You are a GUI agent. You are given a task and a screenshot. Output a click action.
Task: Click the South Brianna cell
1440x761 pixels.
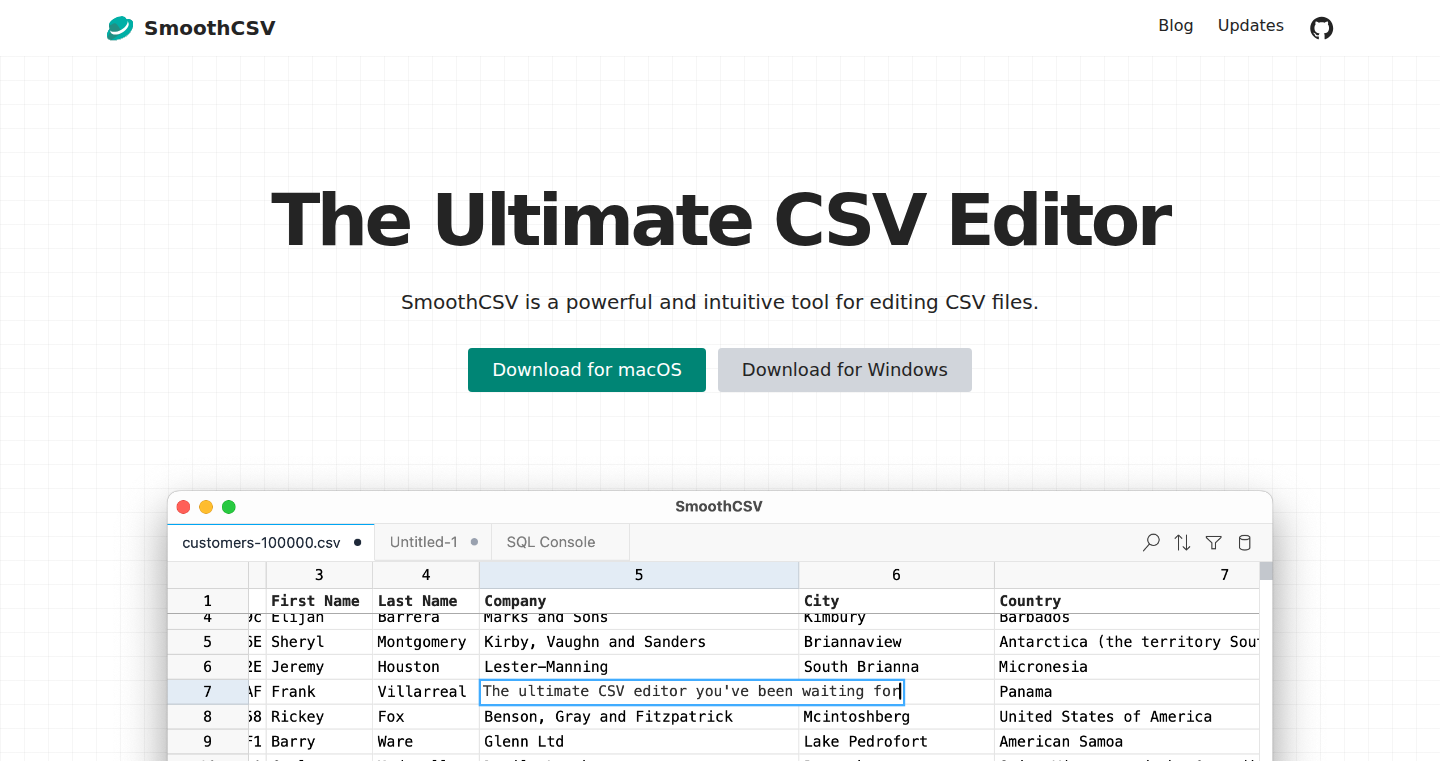tap(896, 667)
